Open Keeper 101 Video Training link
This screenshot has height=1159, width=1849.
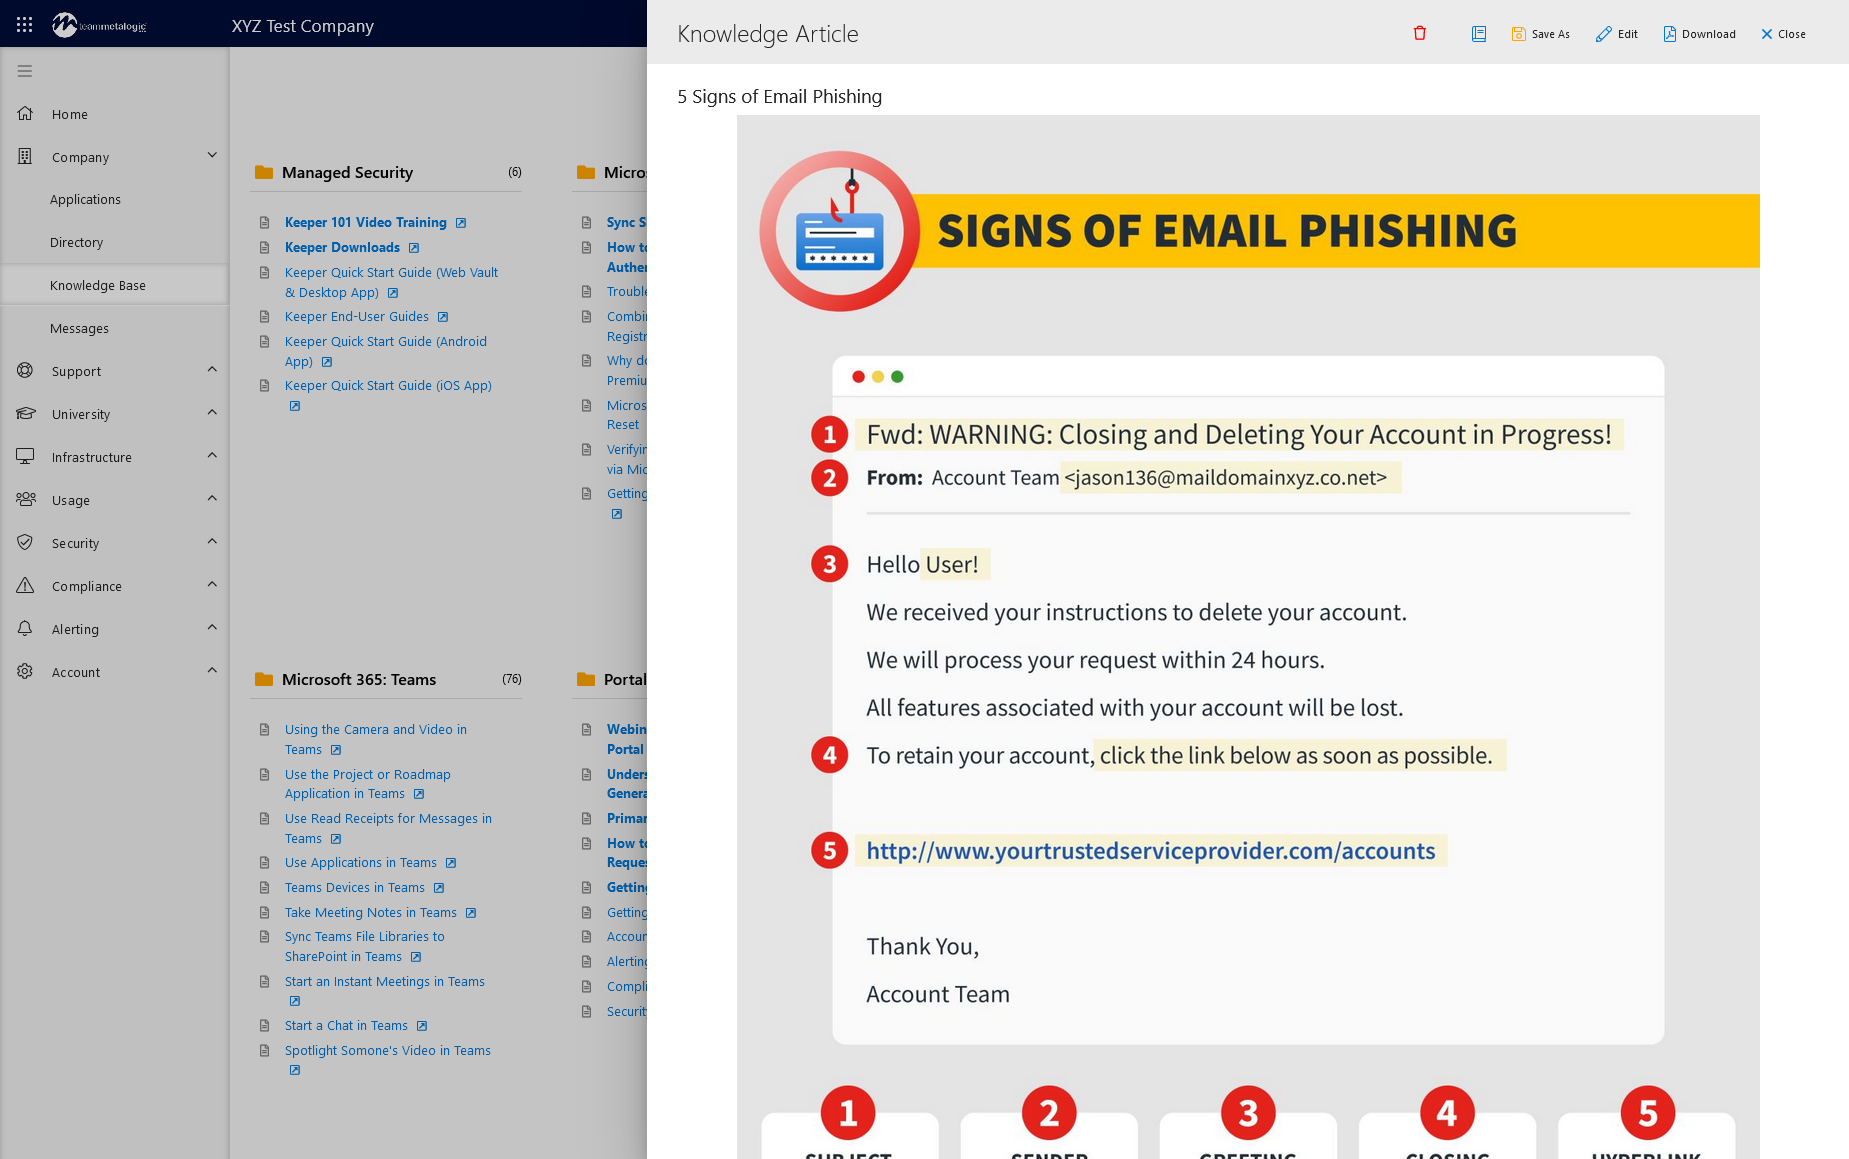point(365,222)
